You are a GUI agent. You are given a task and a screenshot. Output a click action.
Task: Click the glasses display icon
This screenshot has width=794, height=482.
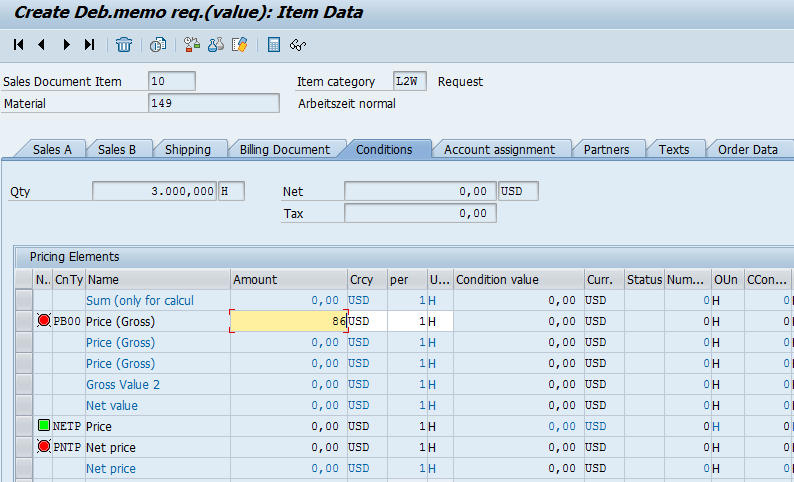297,44
